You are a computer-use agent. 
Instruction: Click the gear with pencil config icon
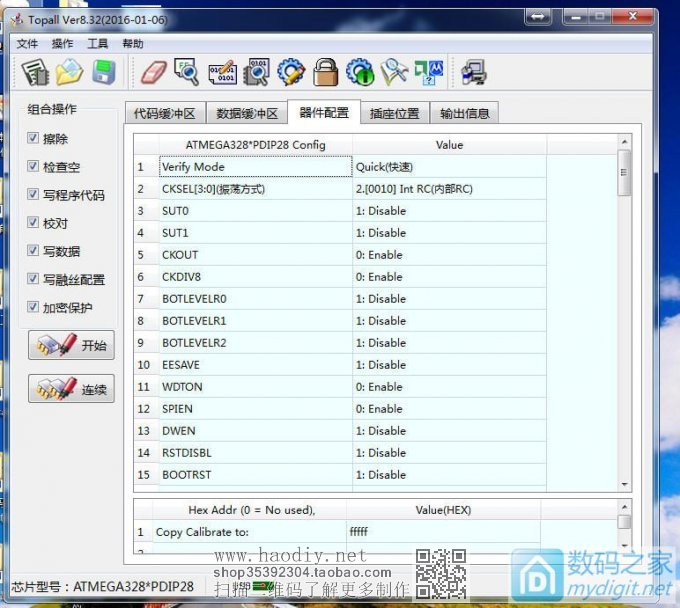point(291,72)
